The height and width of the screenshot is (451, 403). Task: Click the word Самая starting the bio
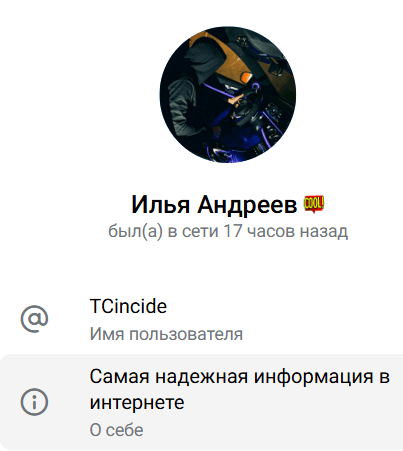[x=119, y=377]
